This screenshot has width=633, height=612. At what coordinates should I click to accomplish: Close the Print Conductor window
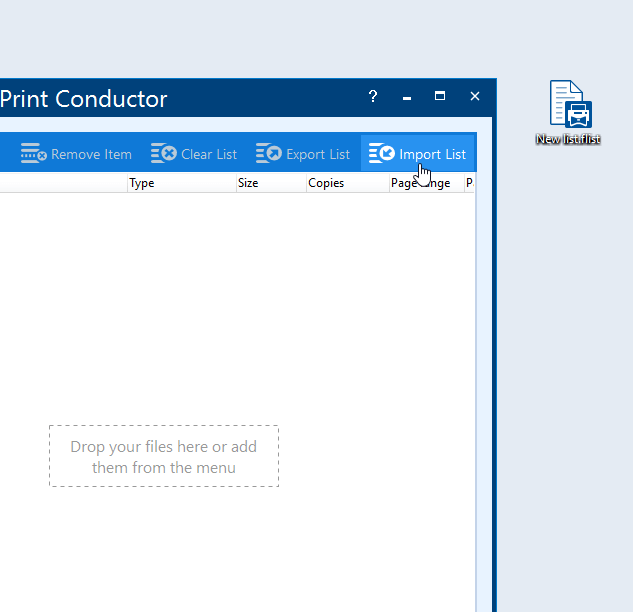[475, 96]
